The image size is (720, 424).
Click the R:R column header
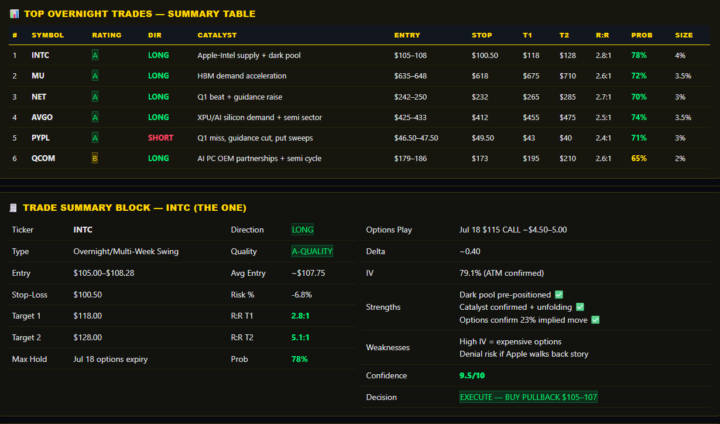point(602,35)
